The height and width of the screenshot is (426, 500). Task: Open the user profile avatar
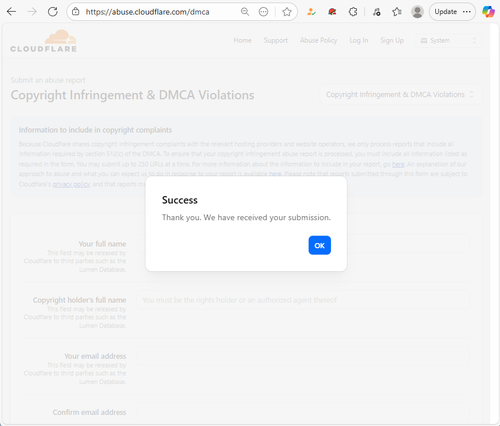click(x=417, y=12)
